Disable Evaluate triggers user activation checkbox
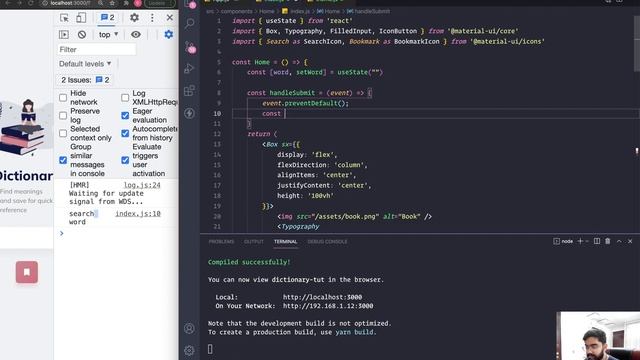This screenshot has height=360, width=640. click(x=125, y=160)
